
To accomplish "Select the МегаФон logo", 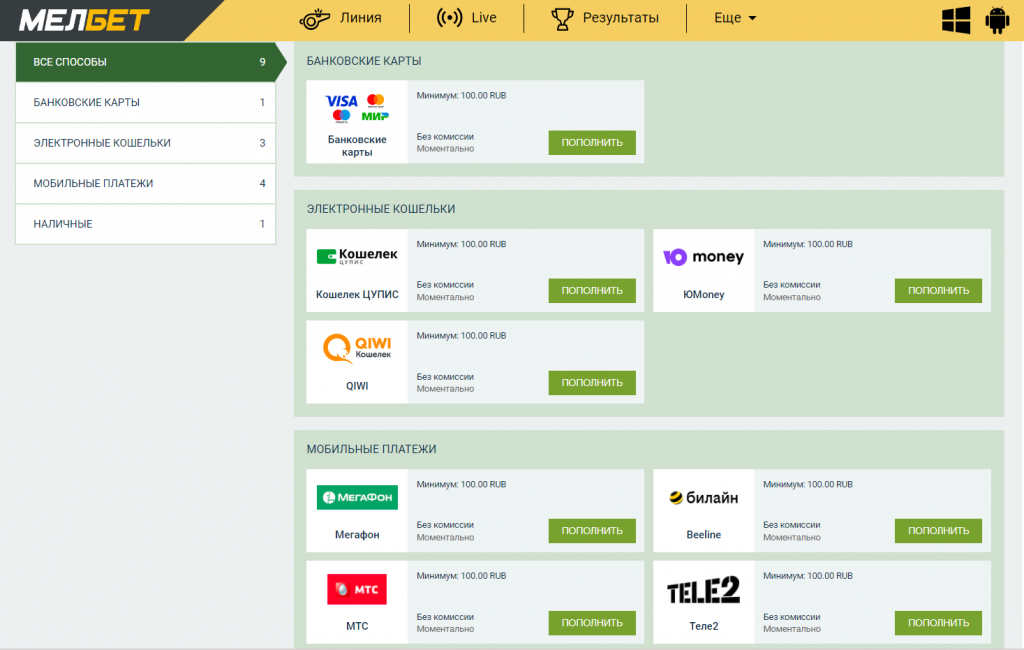I will tap(357, 497).
